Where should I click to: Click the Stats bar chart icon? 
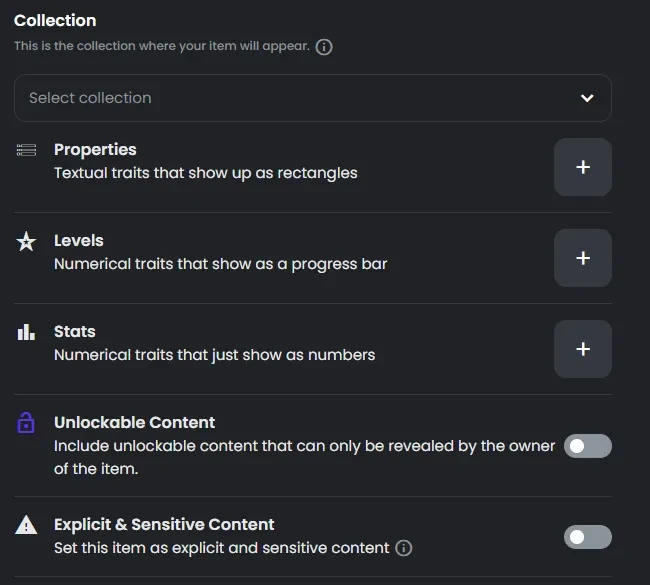(26, 332)
